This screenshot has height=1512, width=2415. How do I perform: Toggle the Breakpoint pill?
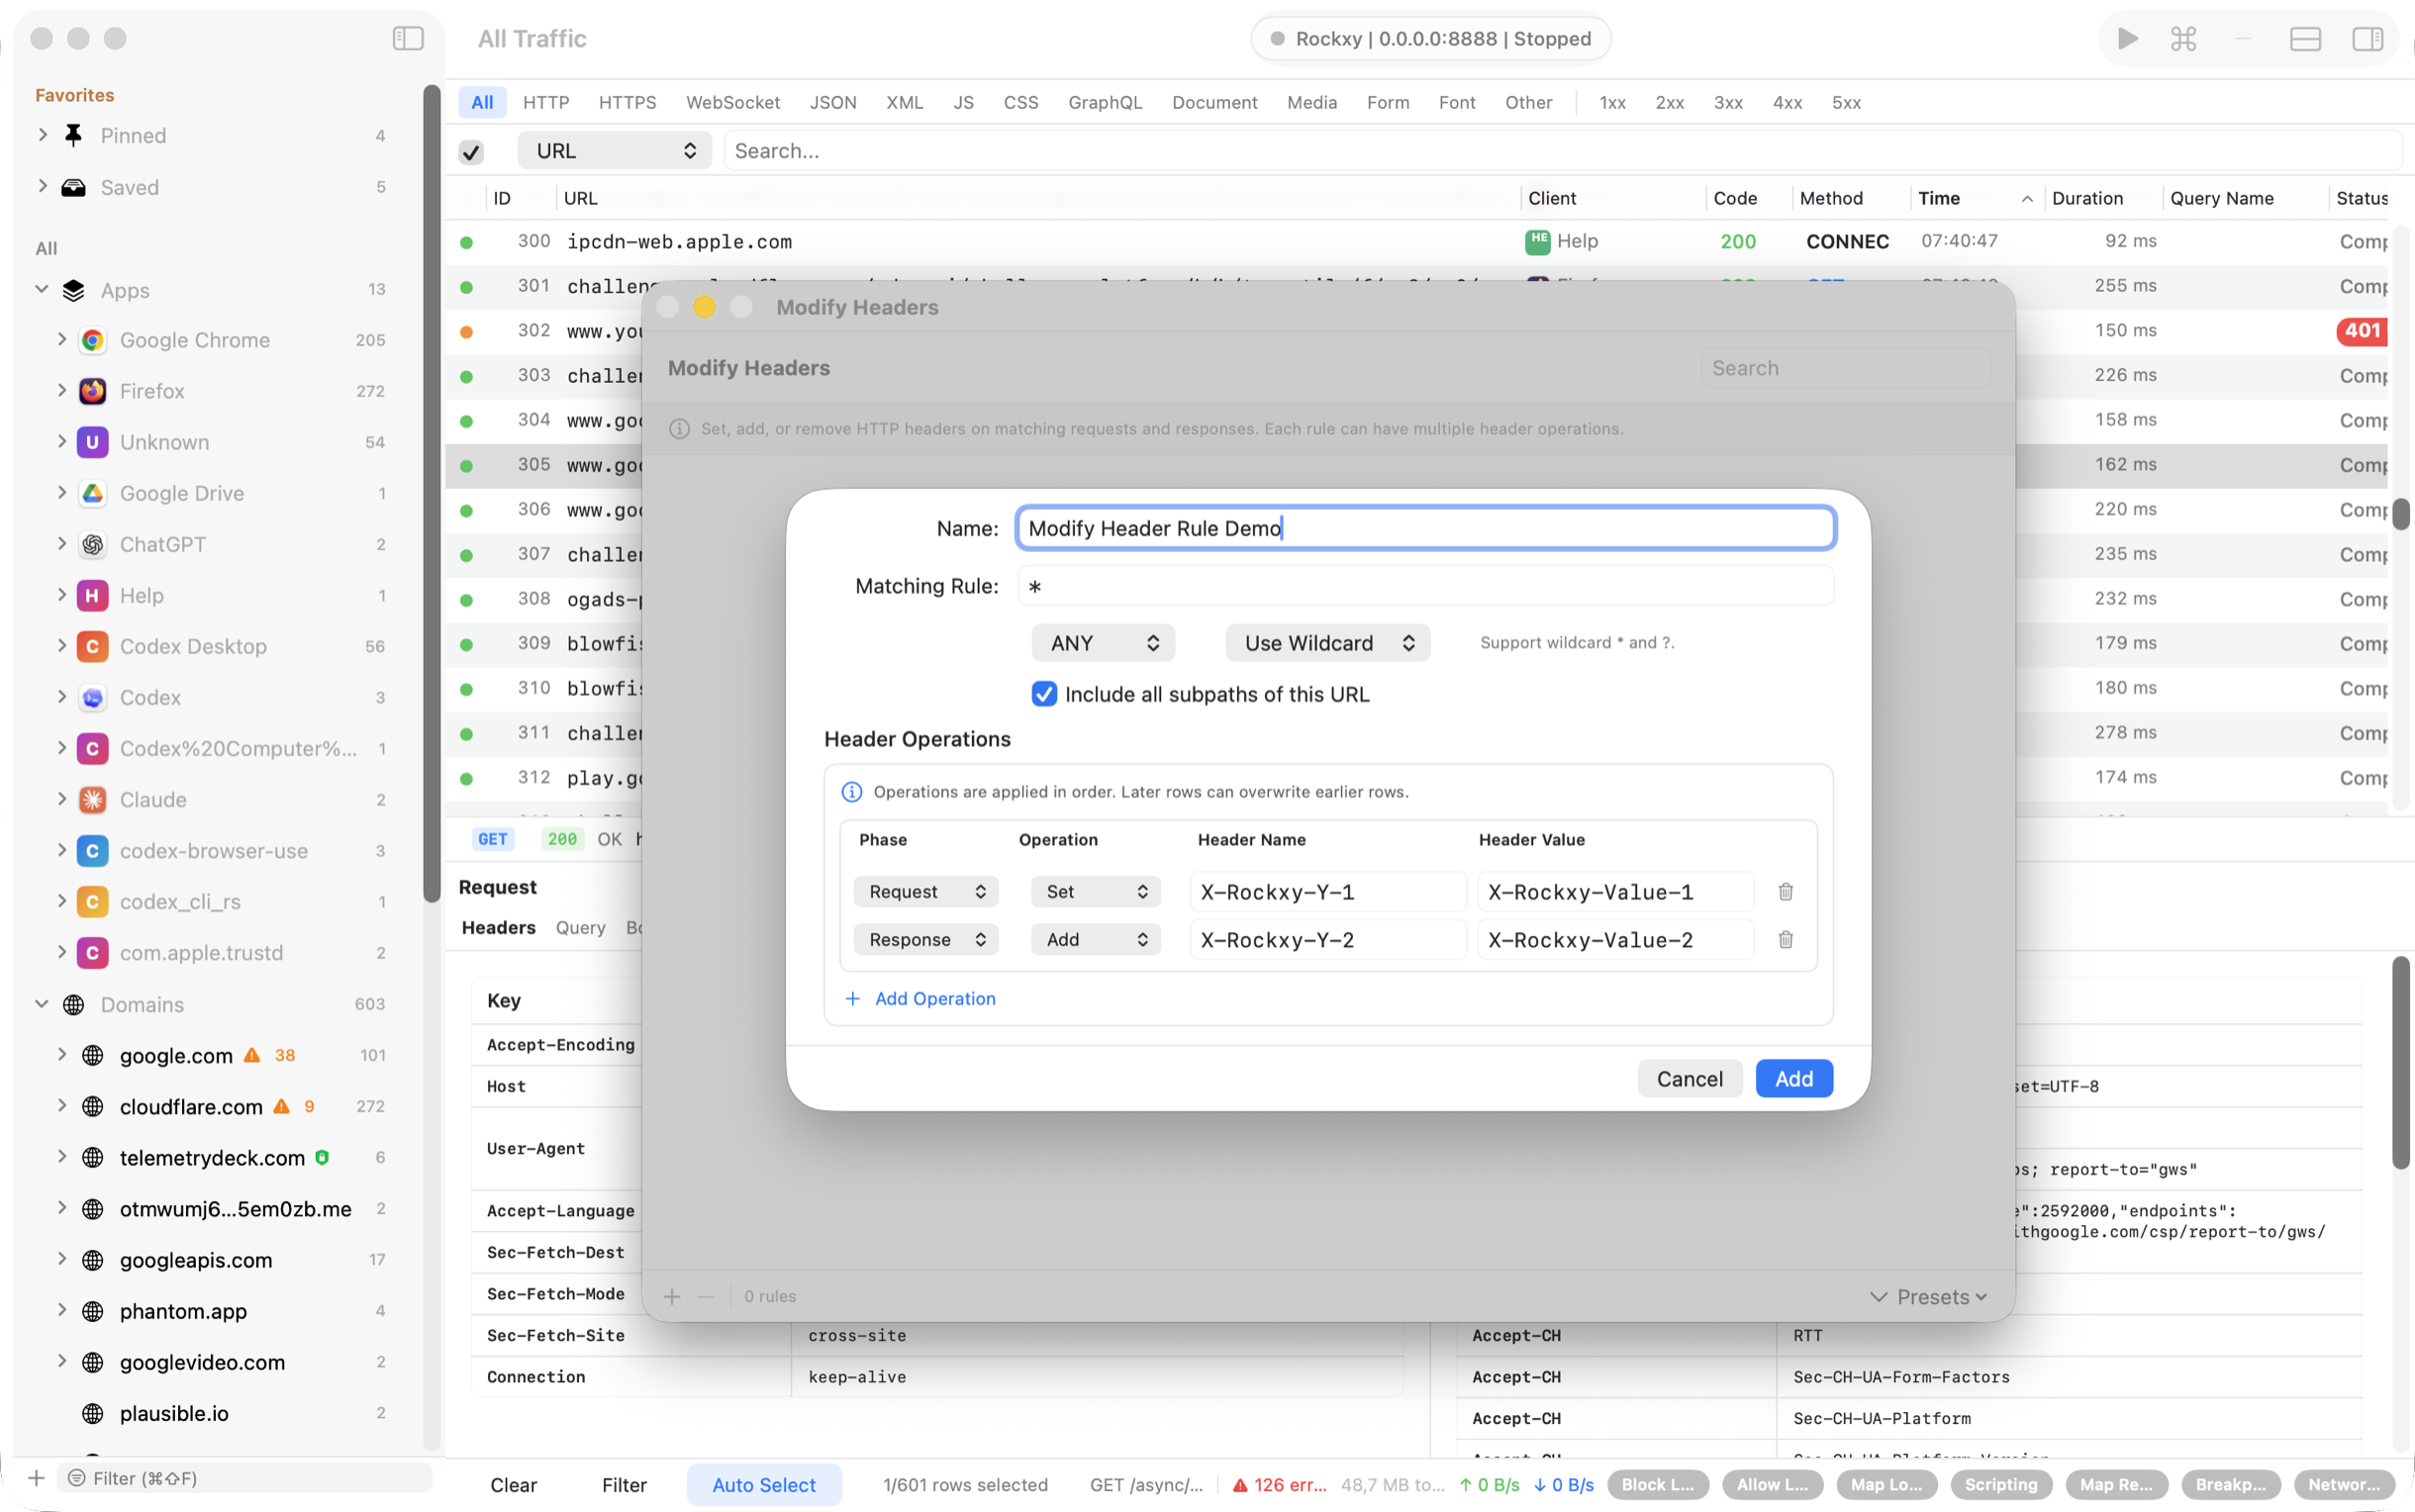coord(2230,1484)
